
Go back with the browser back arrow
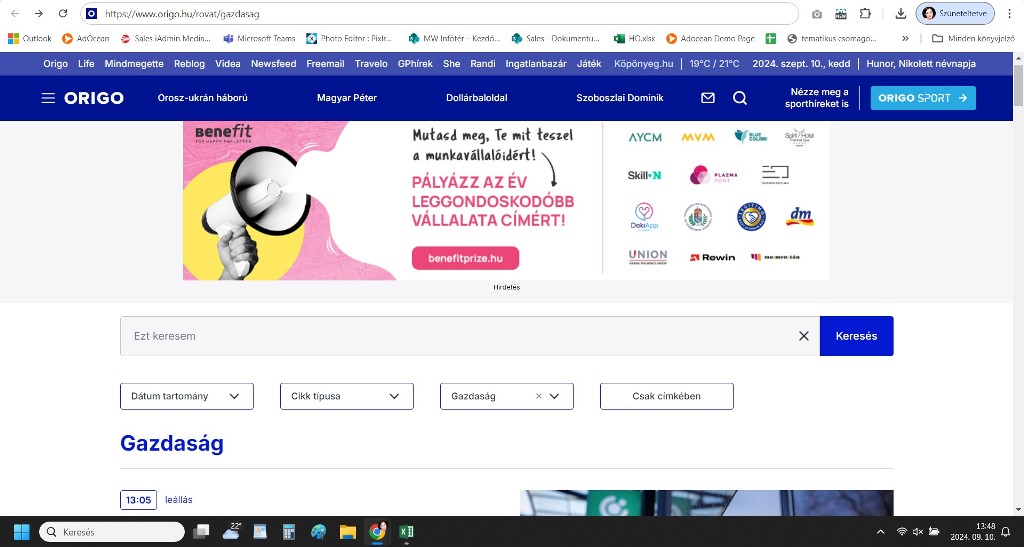(x=15, y=14)
